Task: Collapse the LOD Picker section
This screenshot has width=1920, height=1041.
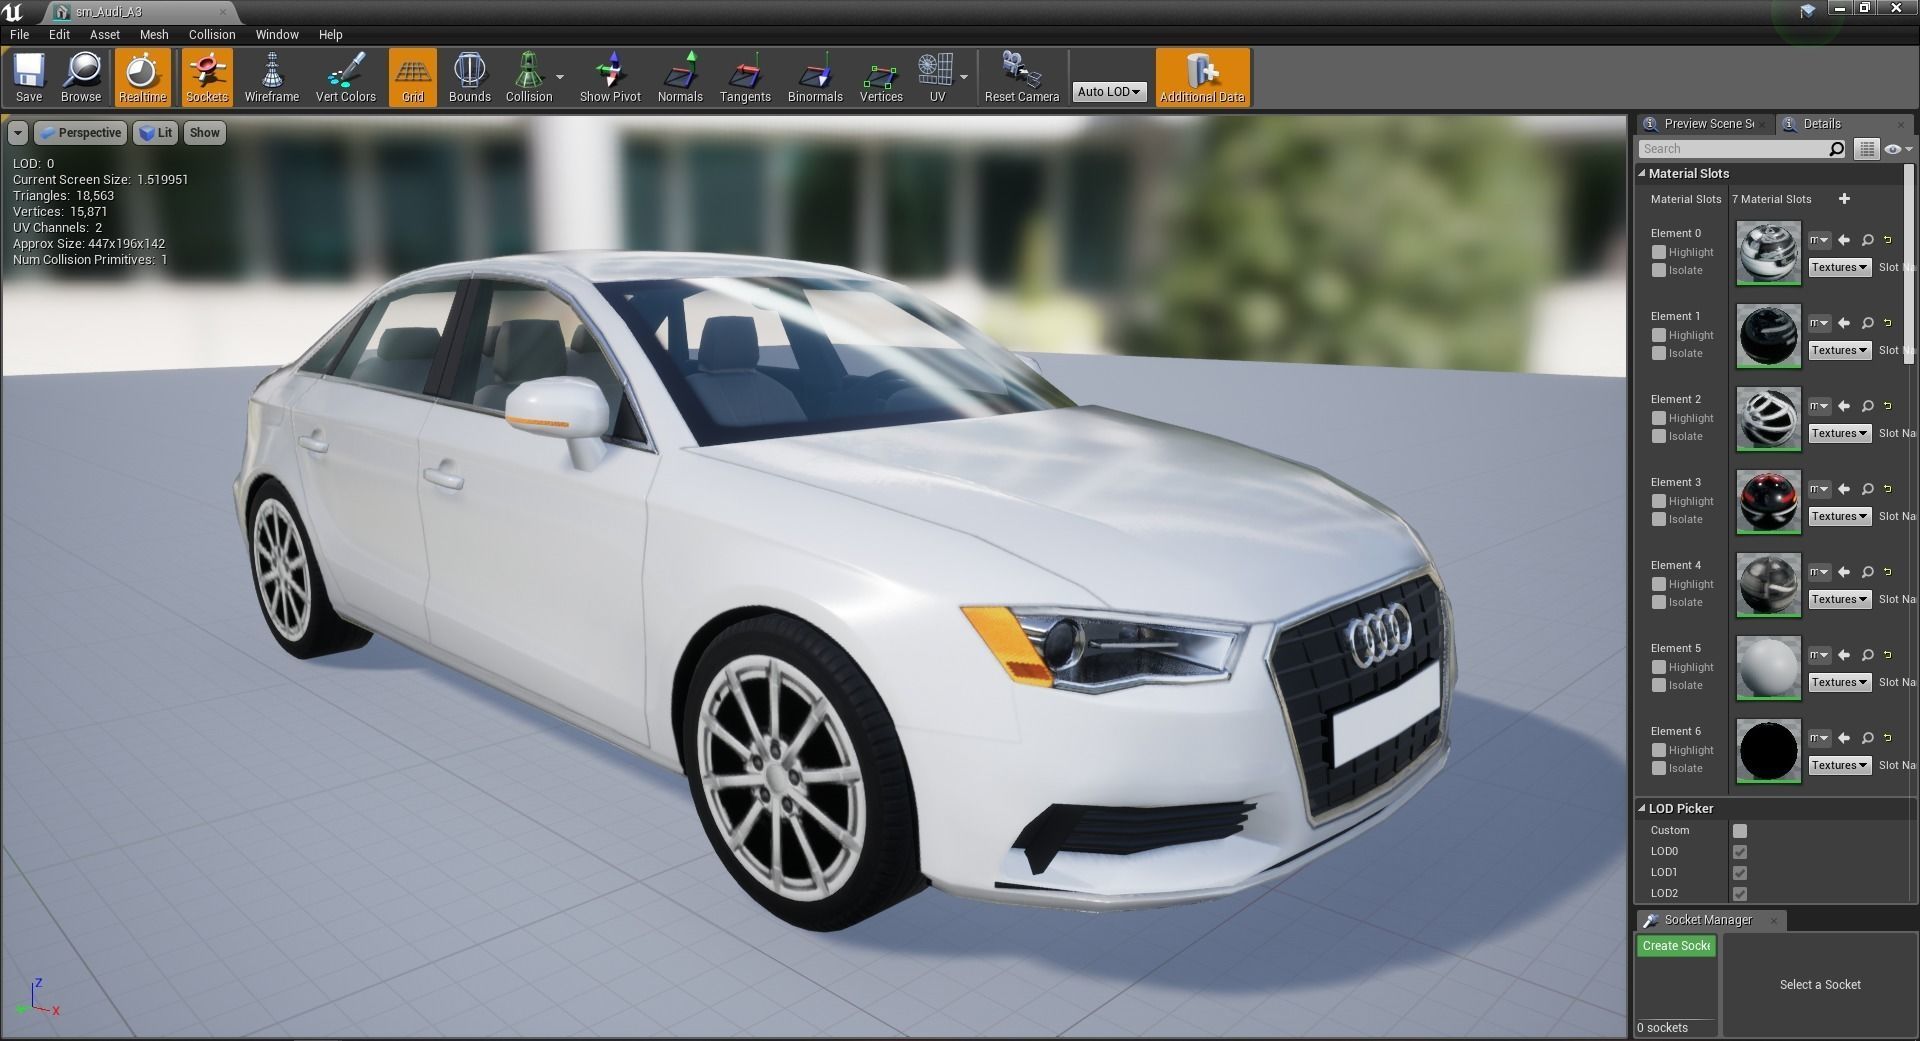Action: [x=1642, y=808]
